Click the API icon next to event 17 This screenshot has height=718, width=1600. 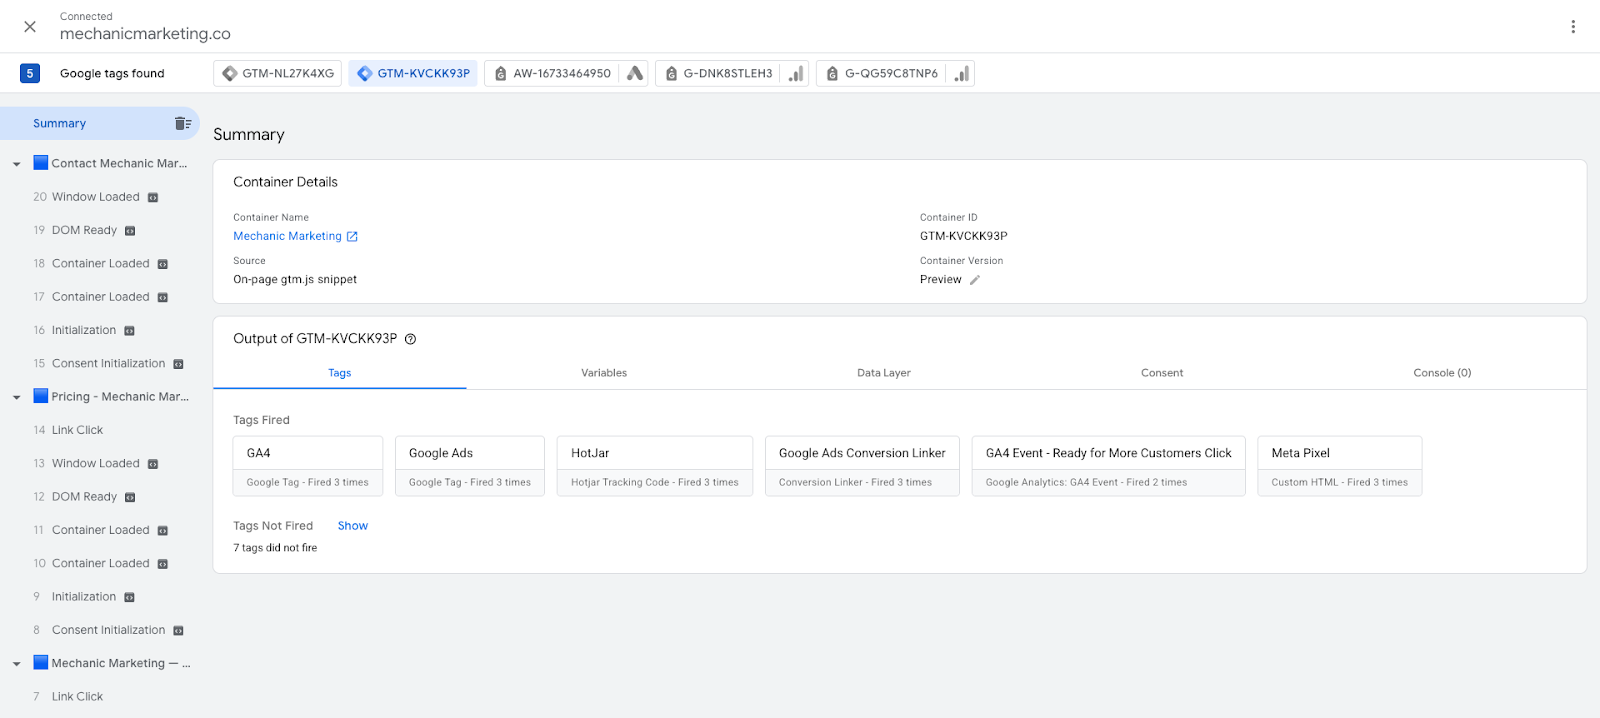(x=163, y=297)
